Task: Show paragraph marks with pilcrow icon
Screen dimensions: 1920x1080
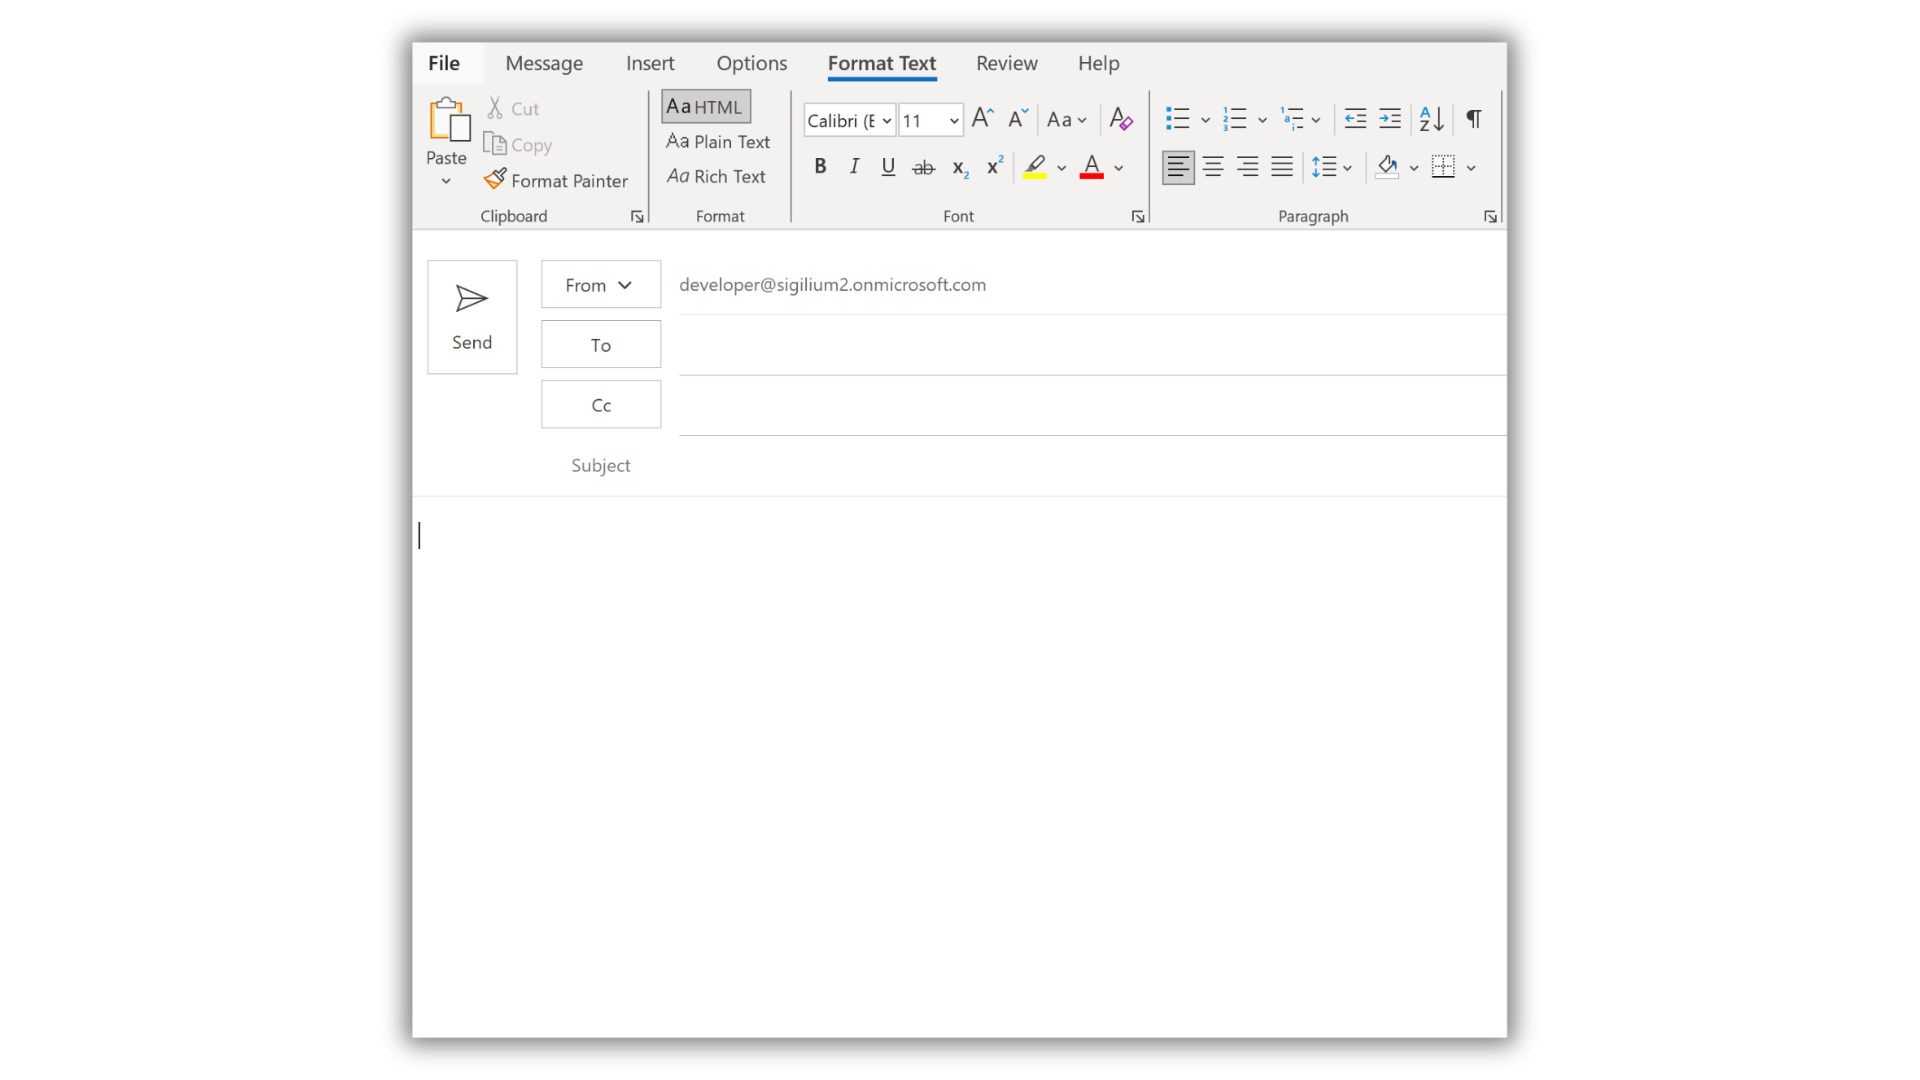Action: pyautogui.click(x=1474, y=119)
